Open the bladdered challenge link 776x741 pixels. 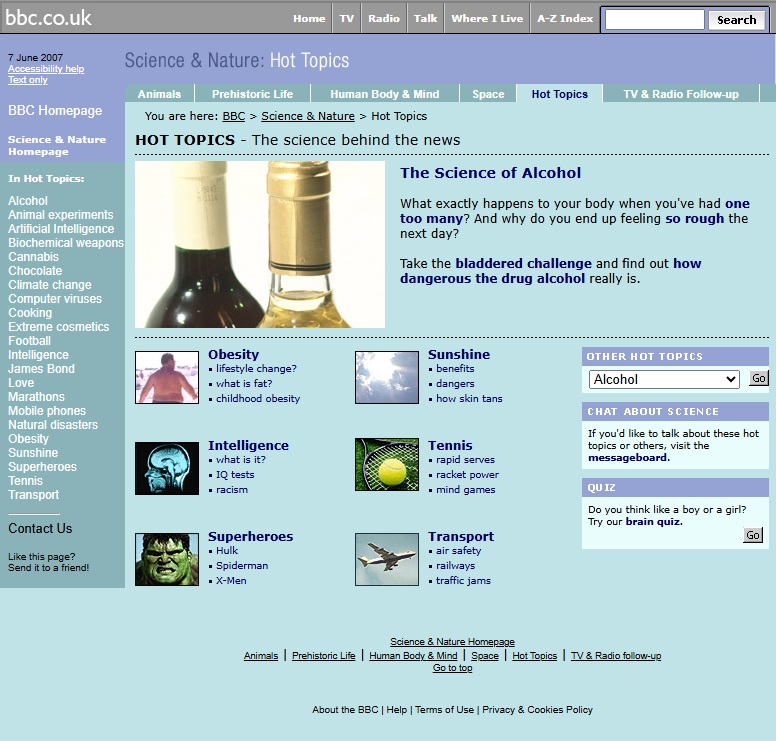pyautogui.click(x=524, y=263)
